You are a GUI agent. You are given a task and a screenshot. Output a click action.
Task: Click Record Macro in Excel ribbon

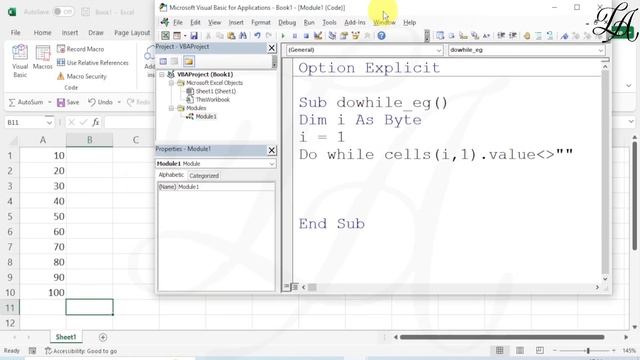click(81, 49)
